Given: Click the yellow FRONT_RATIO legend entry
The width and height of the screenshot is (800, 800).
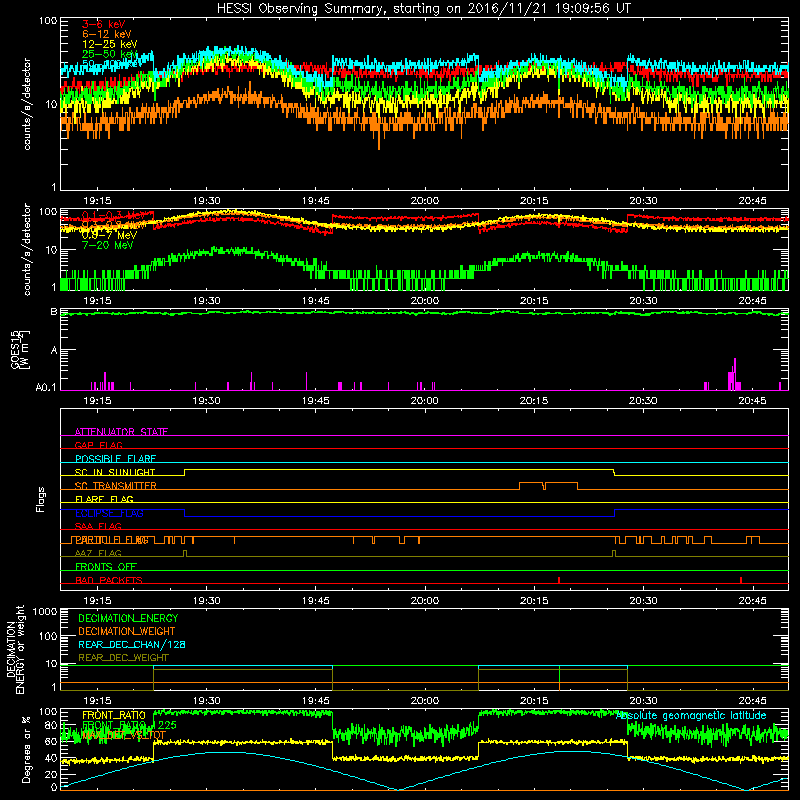Looking at the screenshot, I should [114, 715].
